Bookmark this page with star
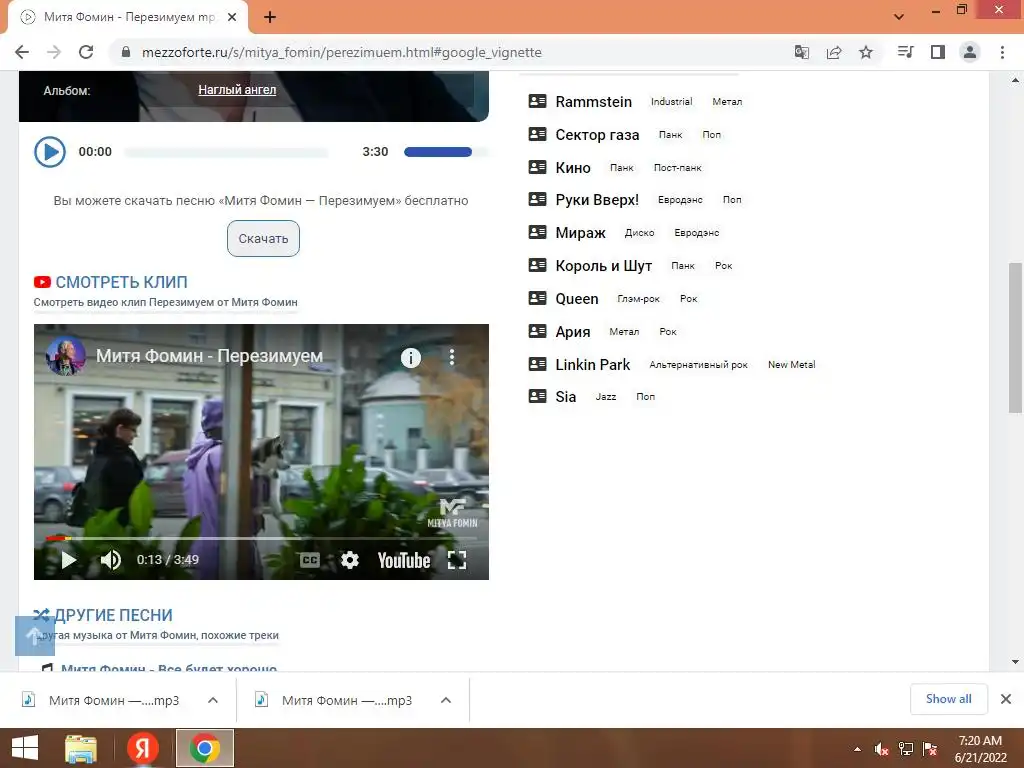Viewport: 1024px width, 768px height. pos(866,52)
